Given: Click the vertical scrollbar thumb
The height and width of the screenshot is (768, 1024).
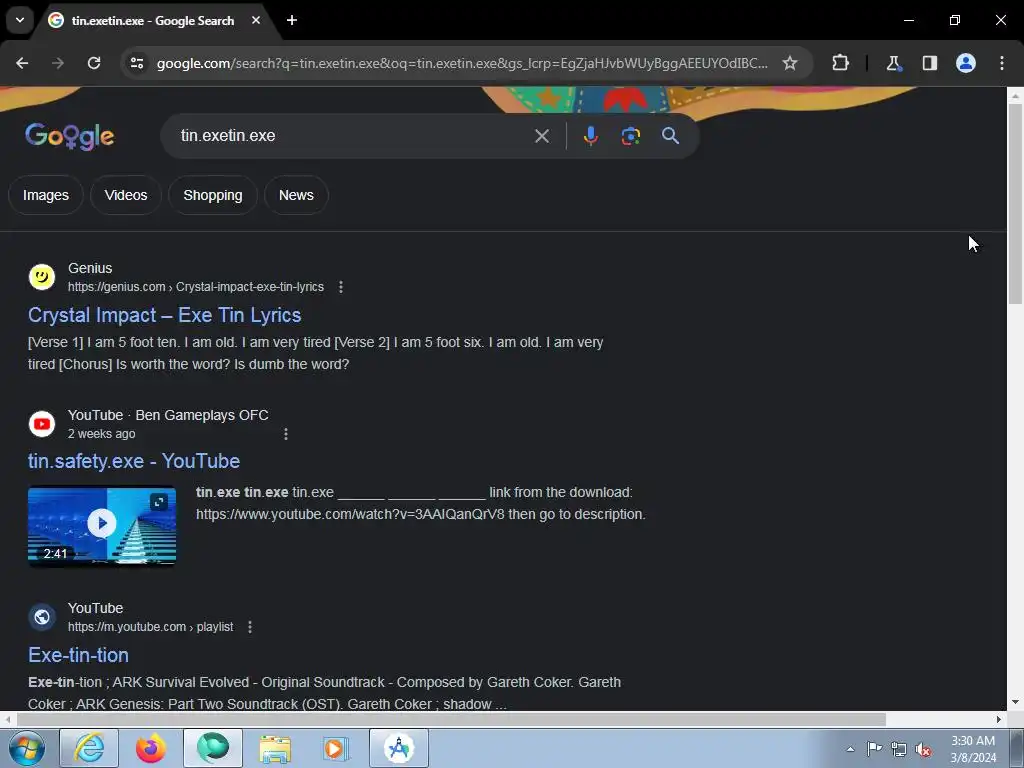Looking at the screenshot, I should (x=1015, y=202).
